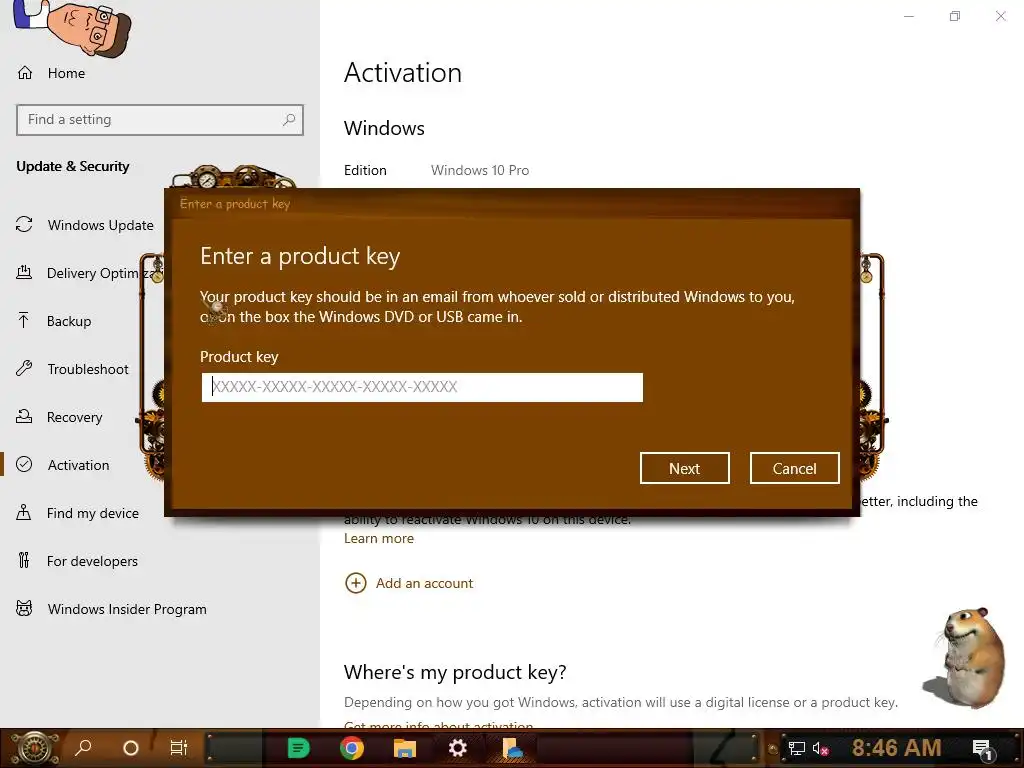Image resolution: width=1024 pixels, height=768 pixels.
Task: Focus the Find a setting search box
Action: coord(160,120)
